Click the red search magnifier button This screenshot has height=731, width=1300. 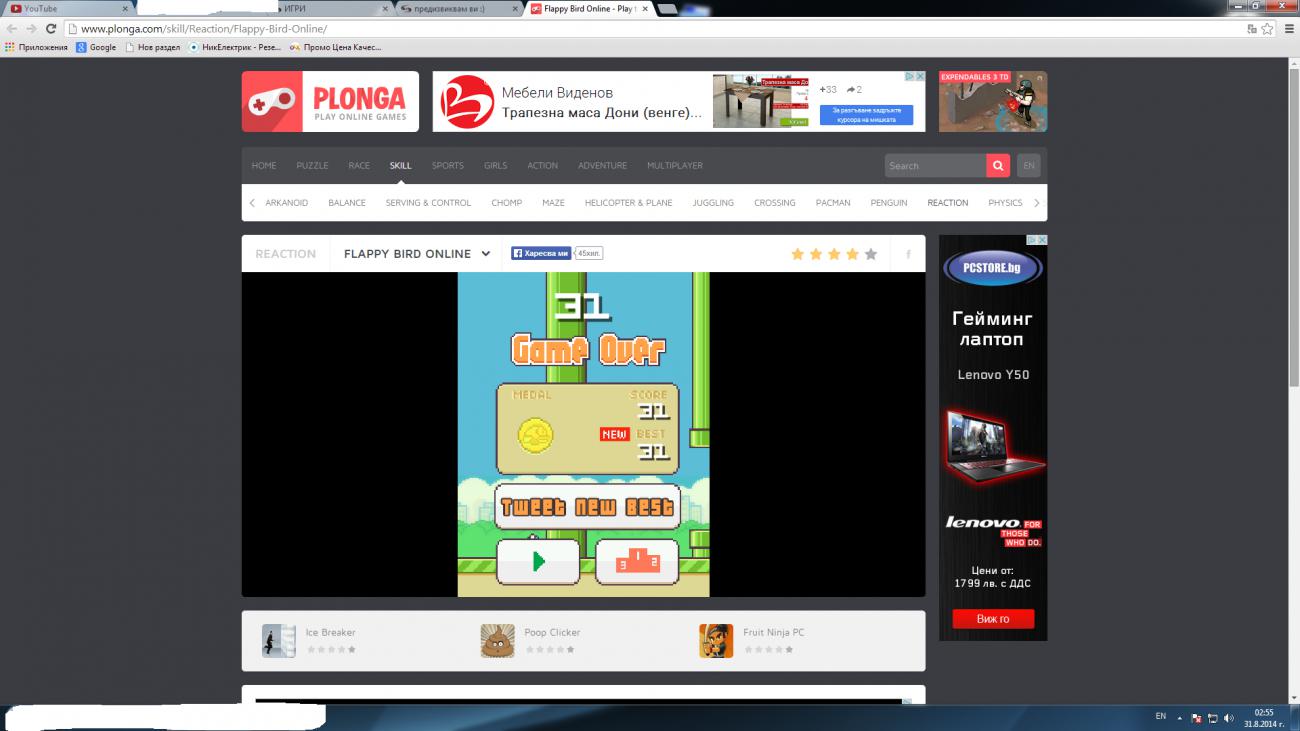[997, 166]
